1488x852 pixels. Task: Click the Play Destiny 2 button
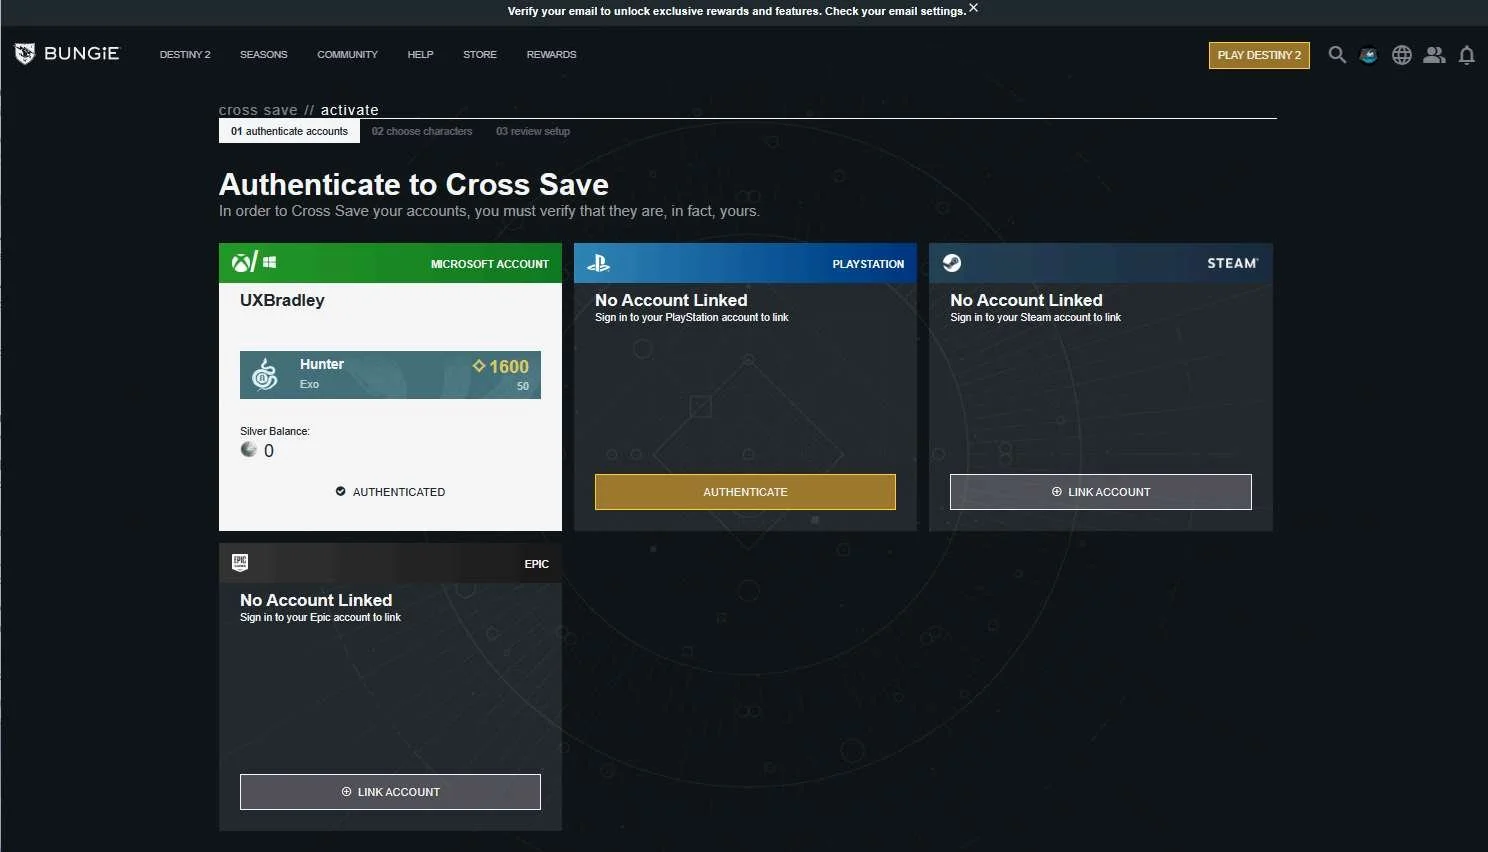tap(1259, 55)
